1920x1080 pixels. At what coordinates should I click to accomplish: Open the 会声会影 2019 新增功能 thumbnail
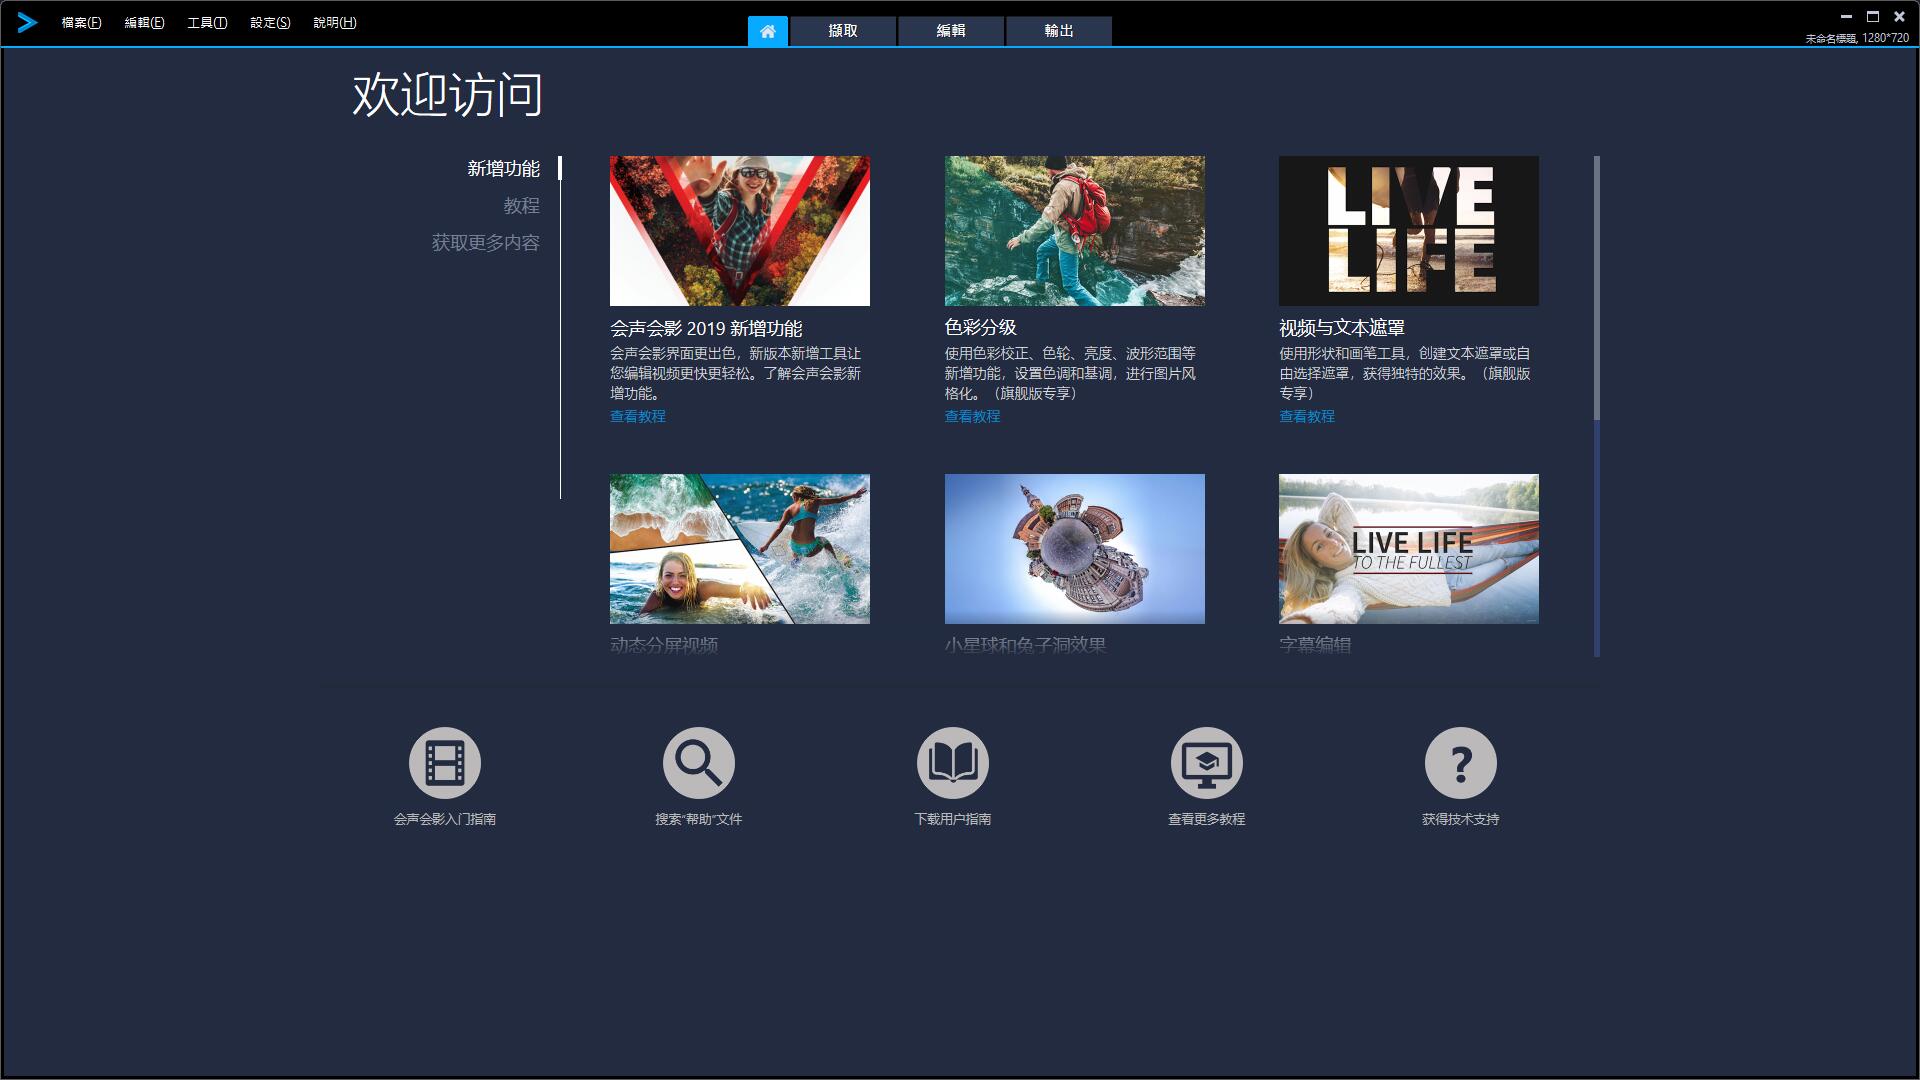click(x=740, y=231)
